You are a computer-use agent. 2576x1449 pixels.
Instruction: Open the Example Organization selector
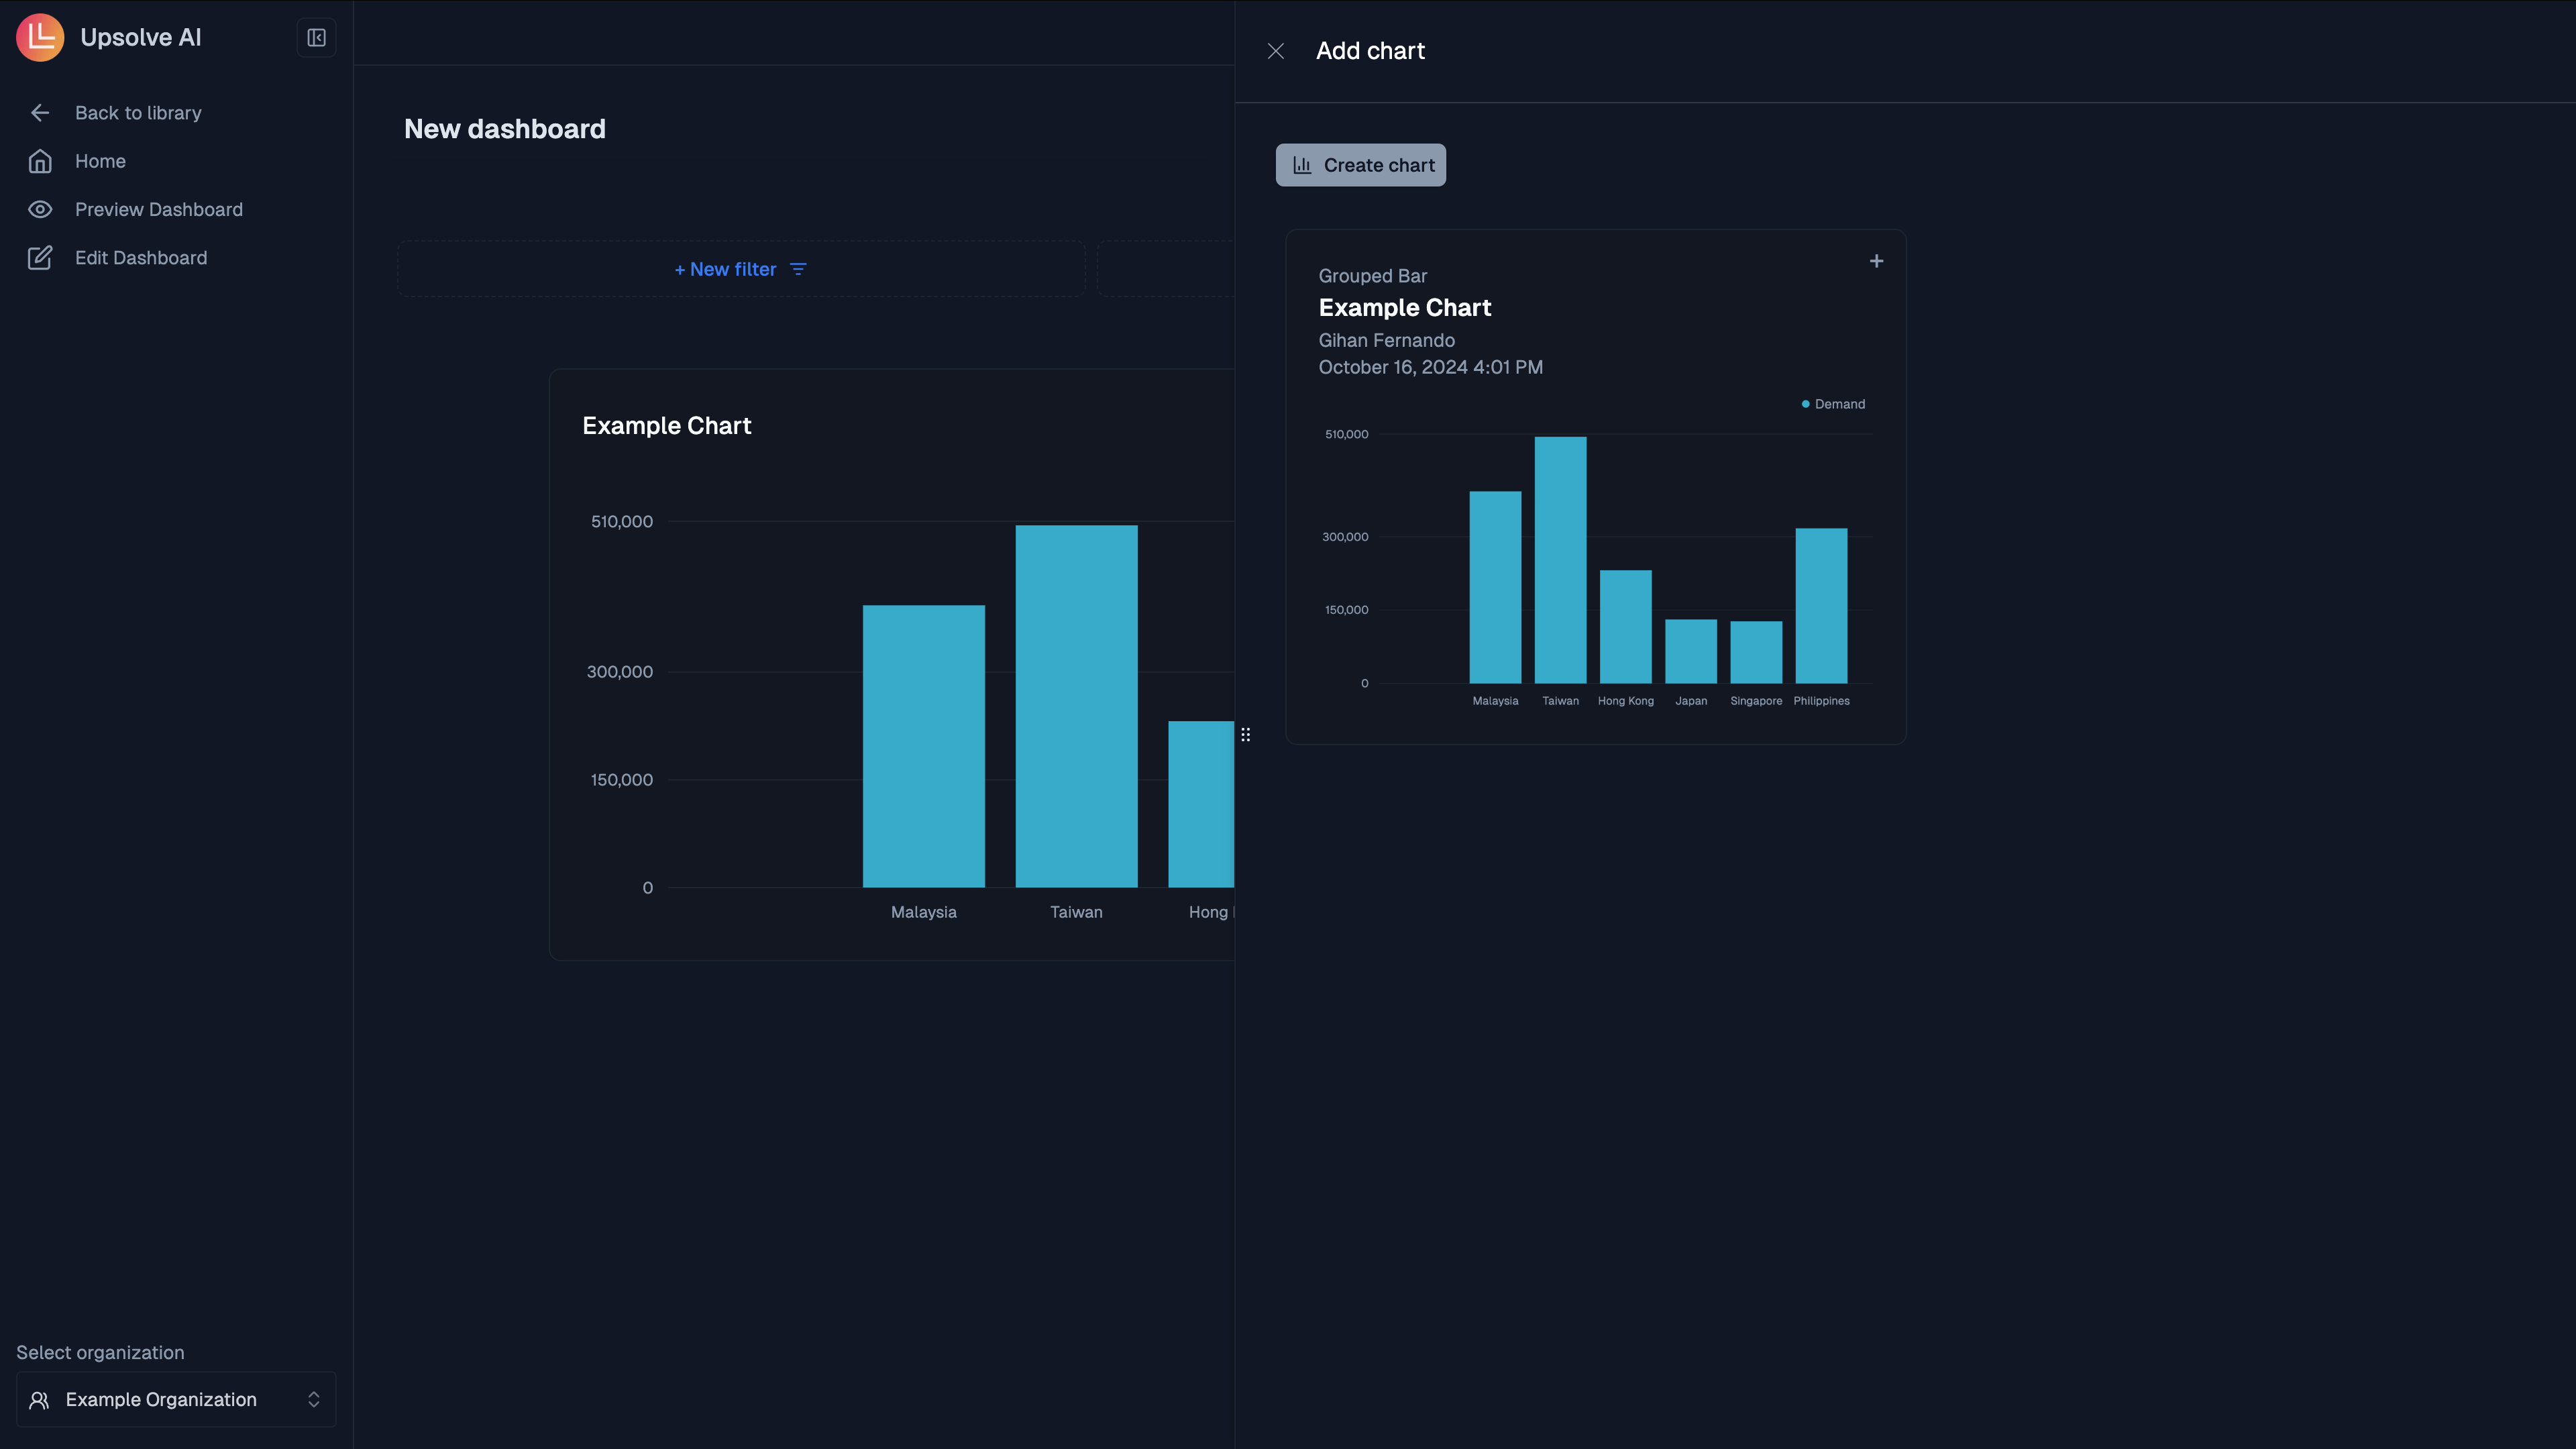coord(175,1399)
